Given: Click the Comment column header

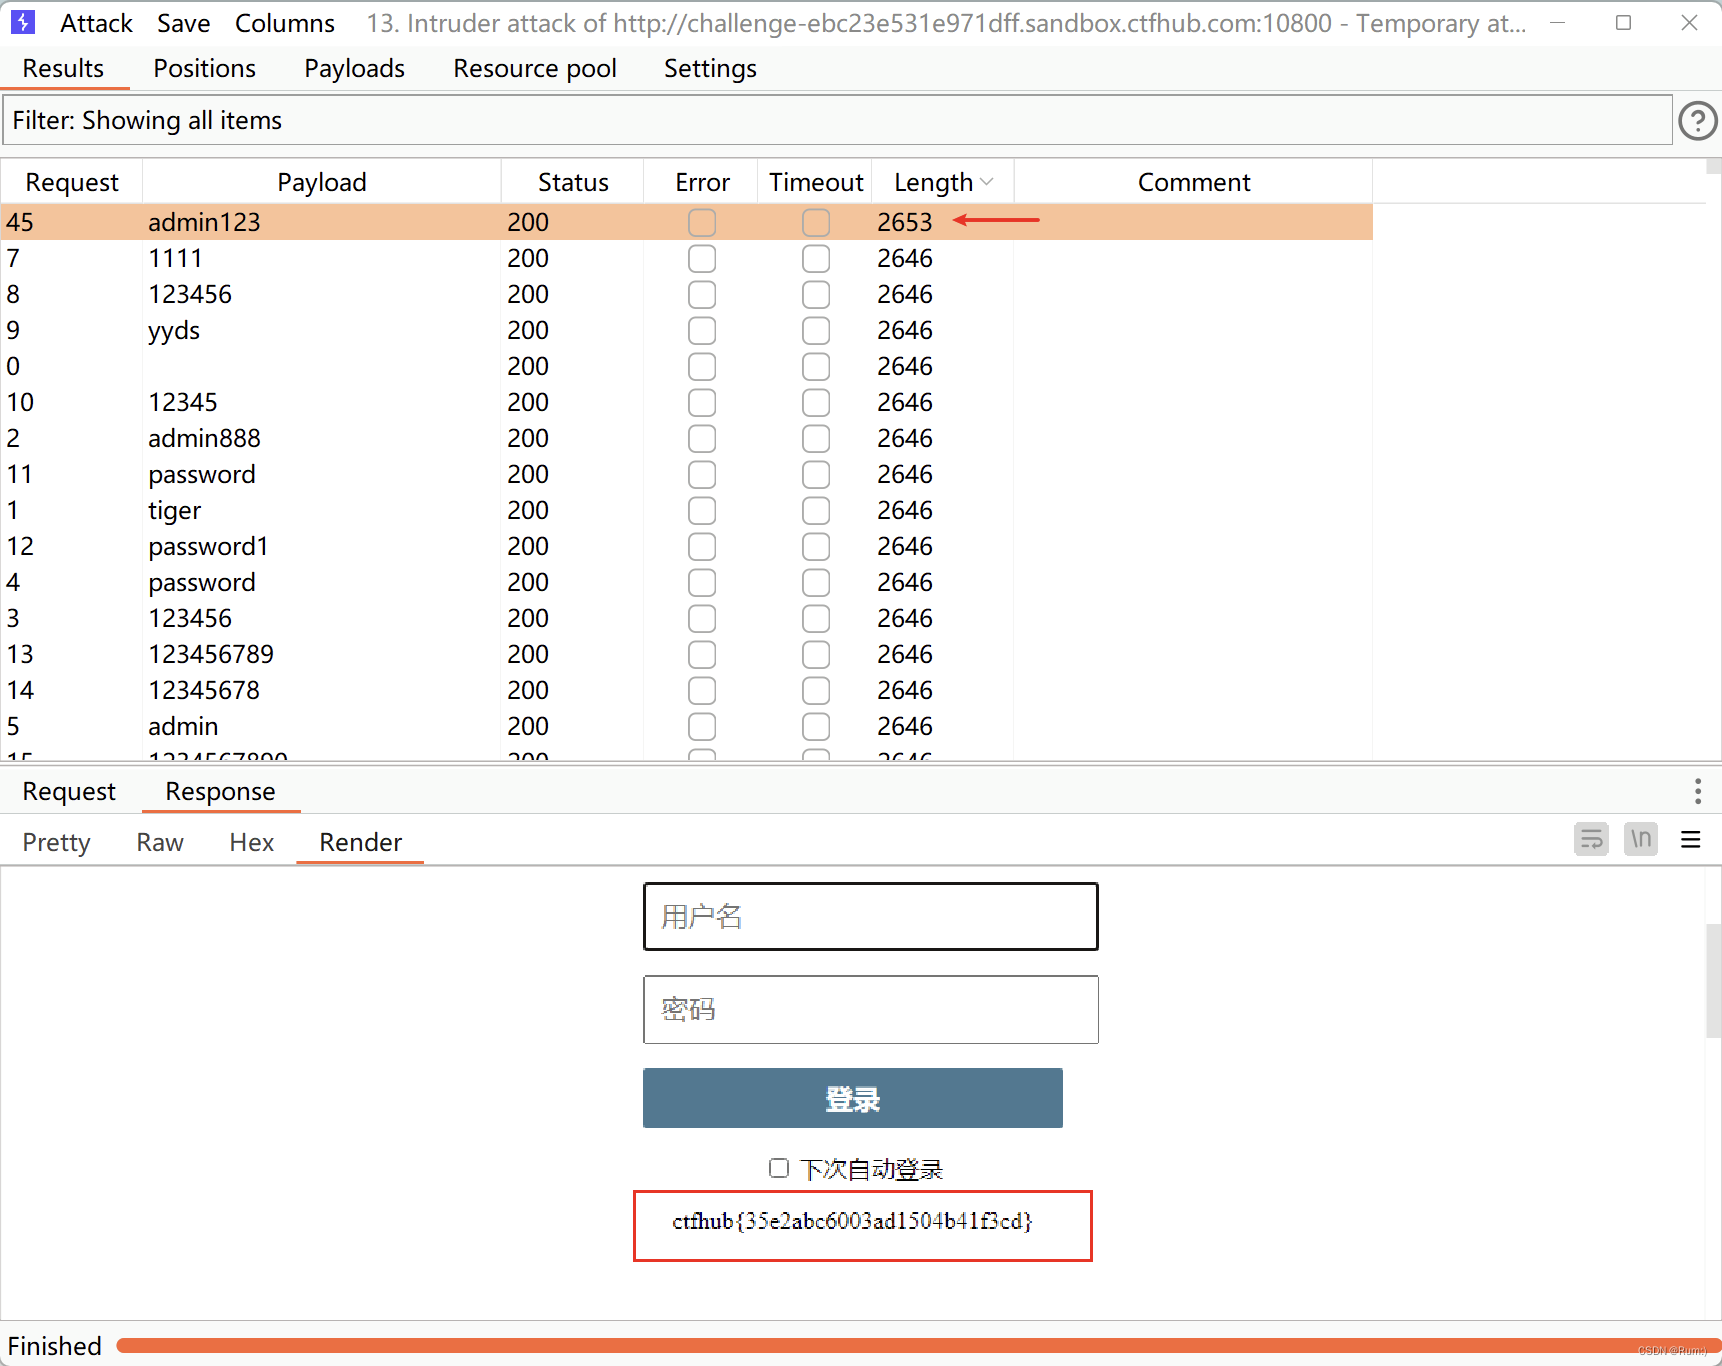Looking at the screenshot, I should point(1194,182).
